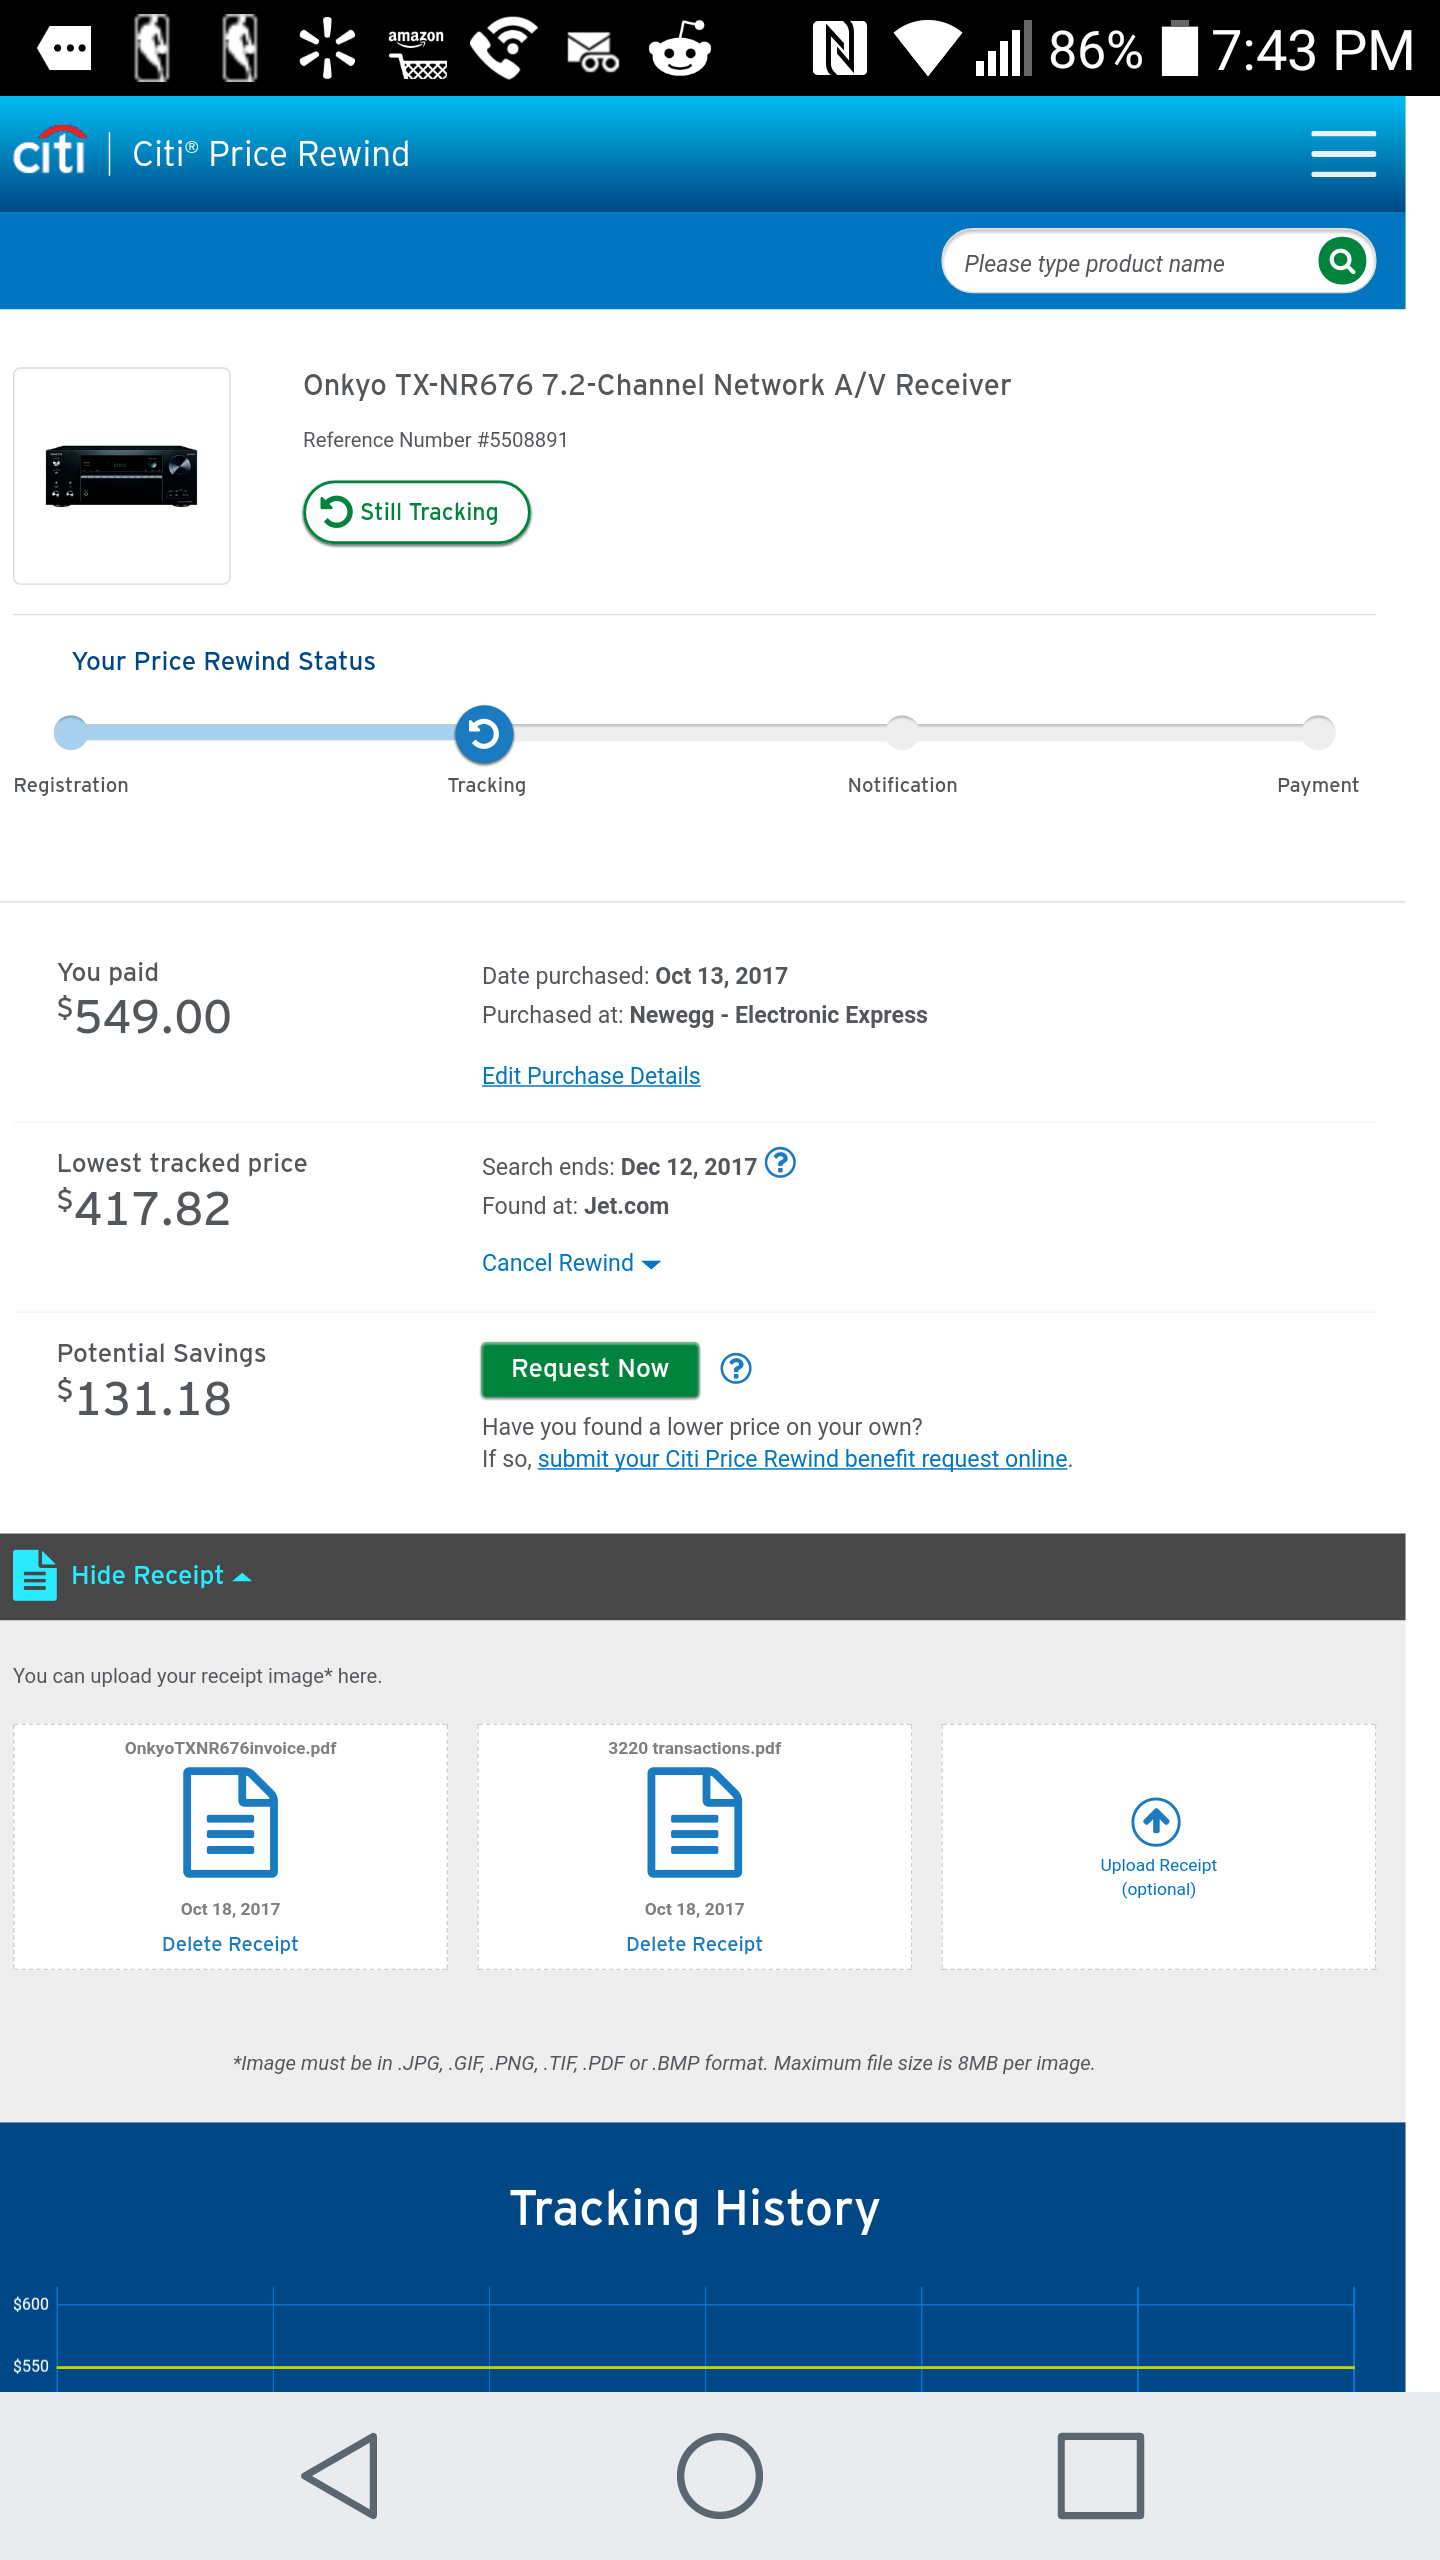Click the $131.18 potential savings value
Image resolution: width=1440 pixels, height=2560 pixels.
[x=144, y=1398]
